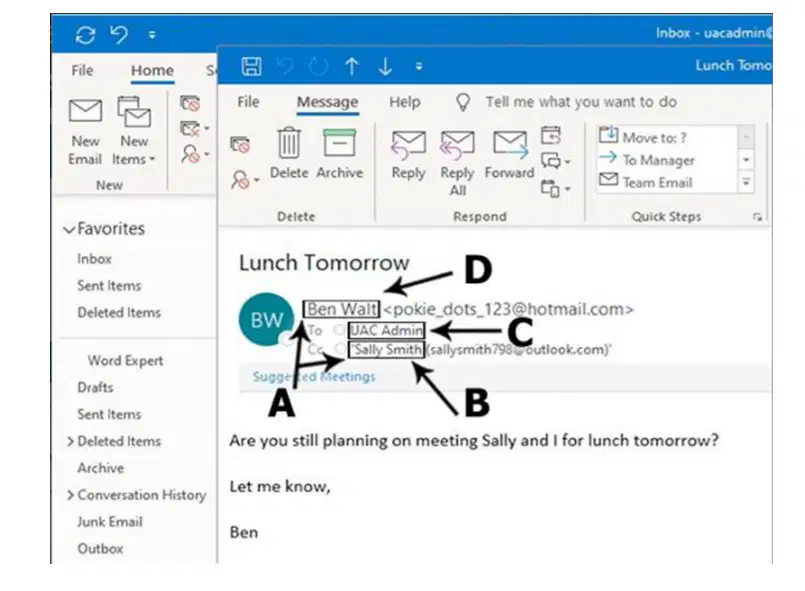Open the New Items dropdown
The width and height of the screenshot is (805, 591).
tap(133, 131)
